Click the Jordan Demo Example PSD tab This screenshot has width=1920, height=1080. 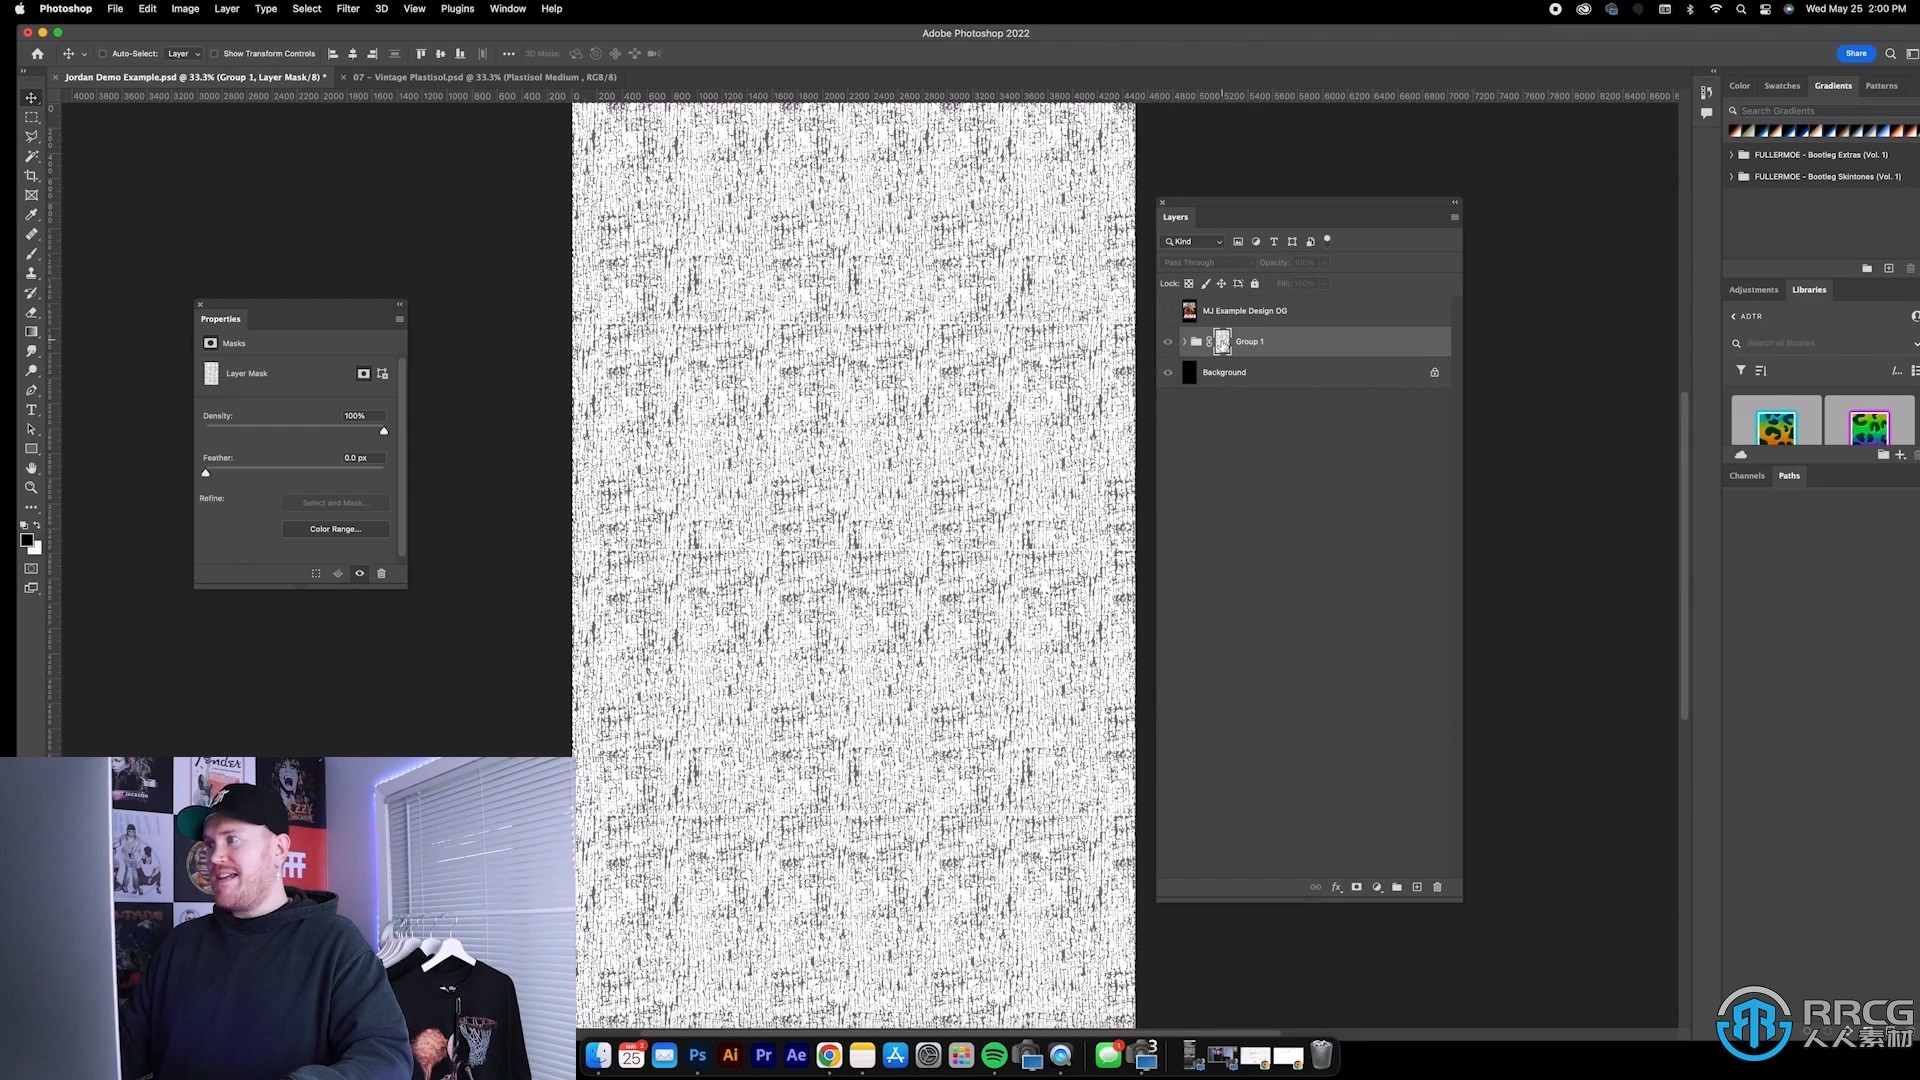tap(195, 76)
